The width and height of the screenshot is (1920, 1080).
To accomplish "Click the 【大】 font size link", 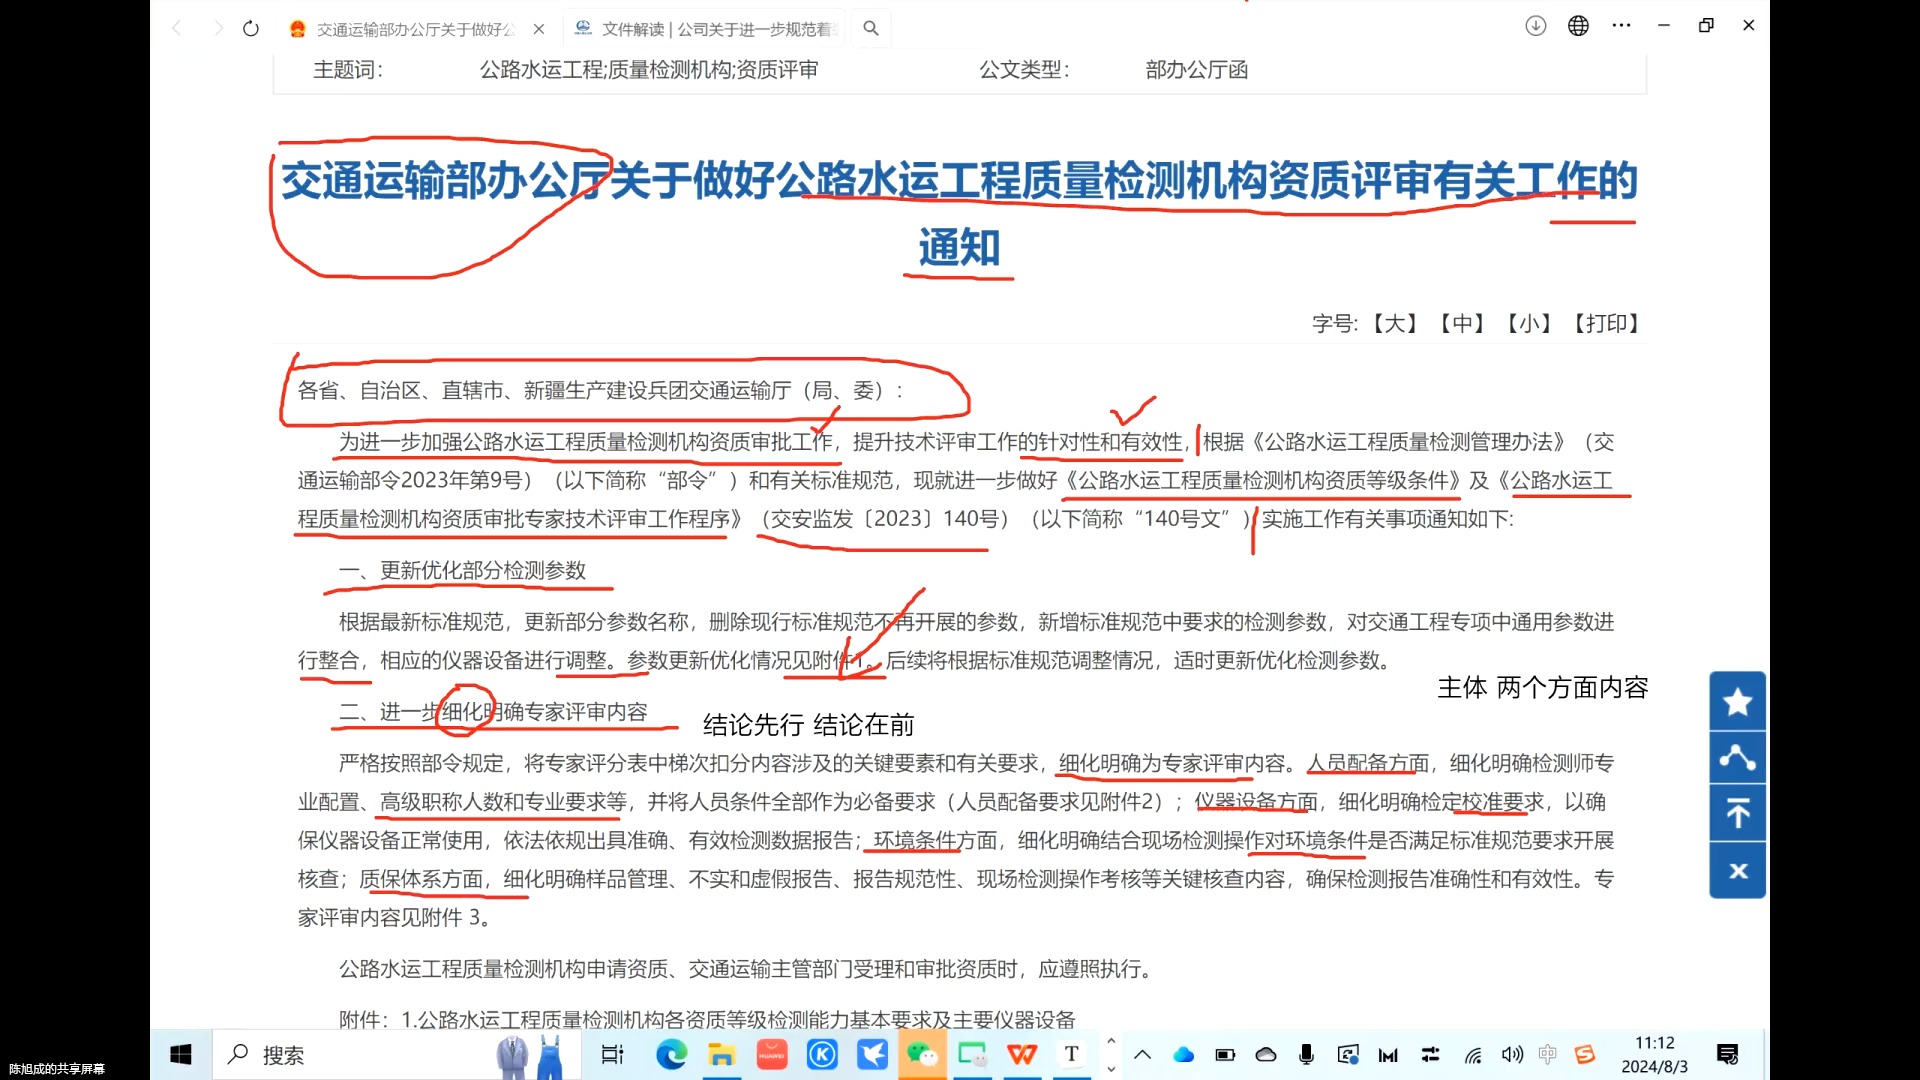I will pos(1395,324).
